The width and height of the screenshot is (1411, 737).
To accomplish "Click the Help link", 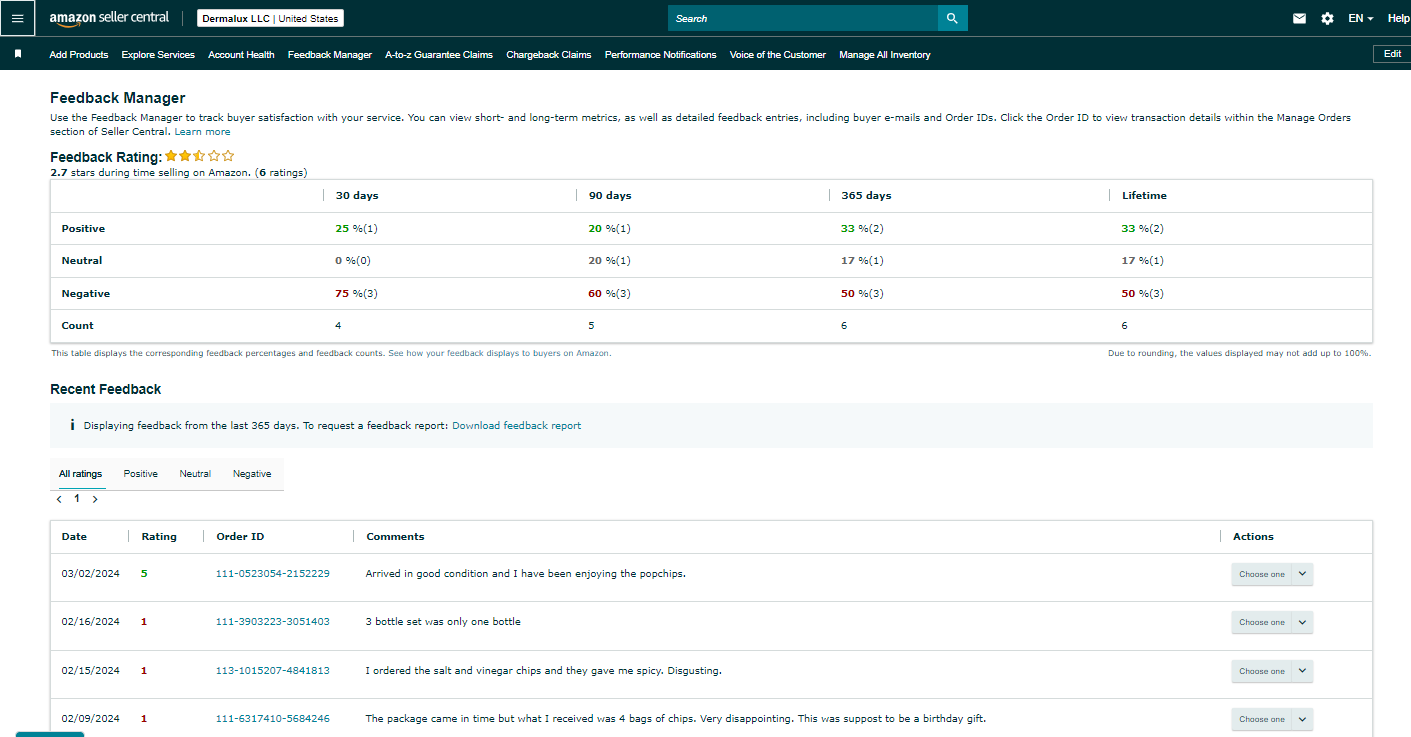I will [x=1399, y=18].
